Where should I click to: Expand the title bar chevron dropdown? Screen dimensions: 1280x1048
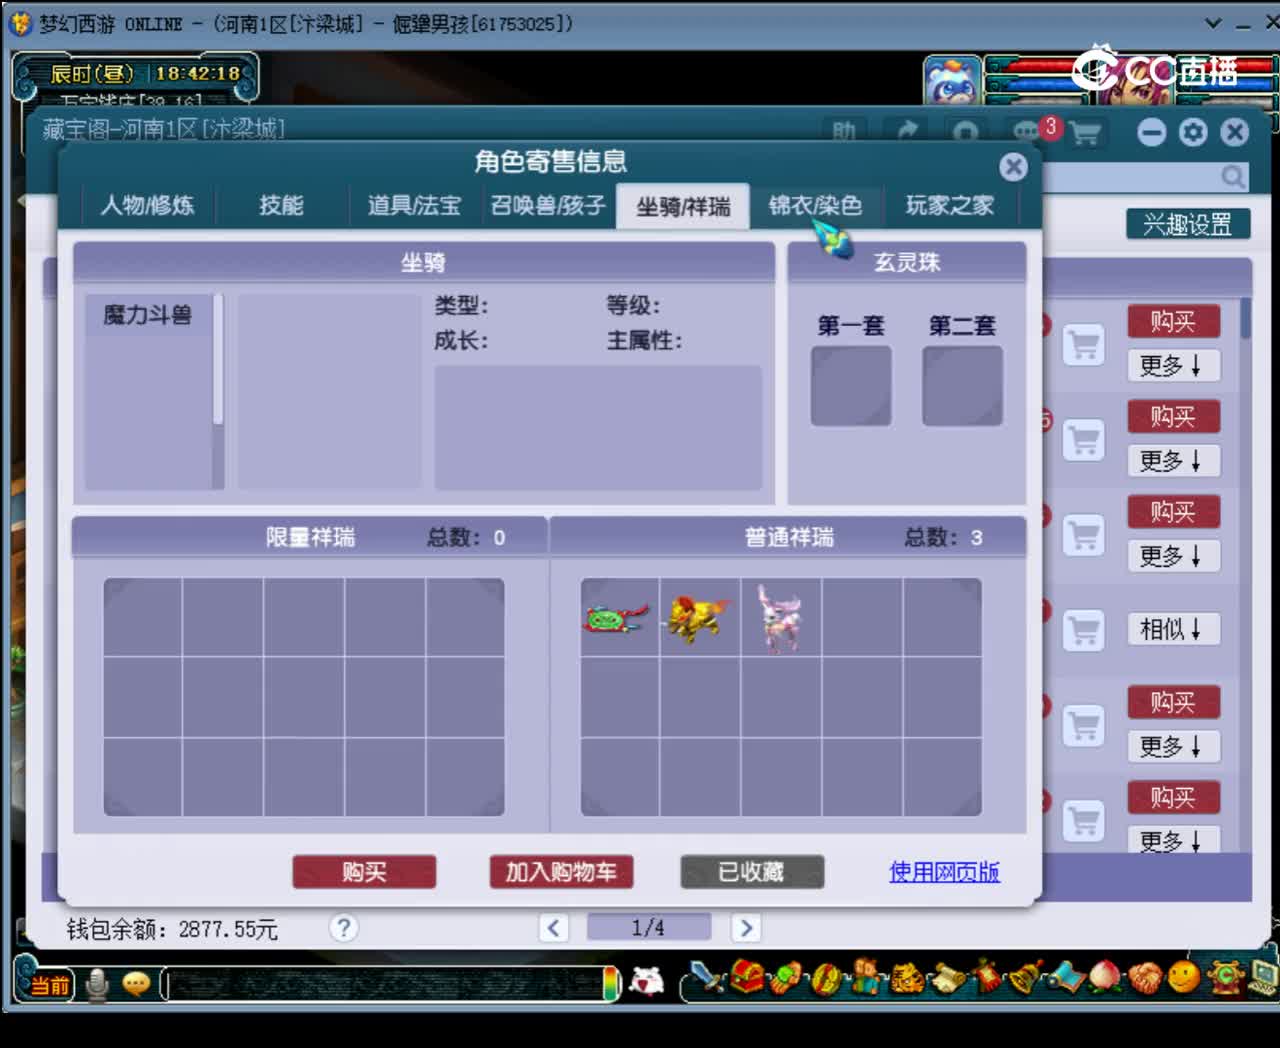pyautogui.click(x=1213, y=23)
